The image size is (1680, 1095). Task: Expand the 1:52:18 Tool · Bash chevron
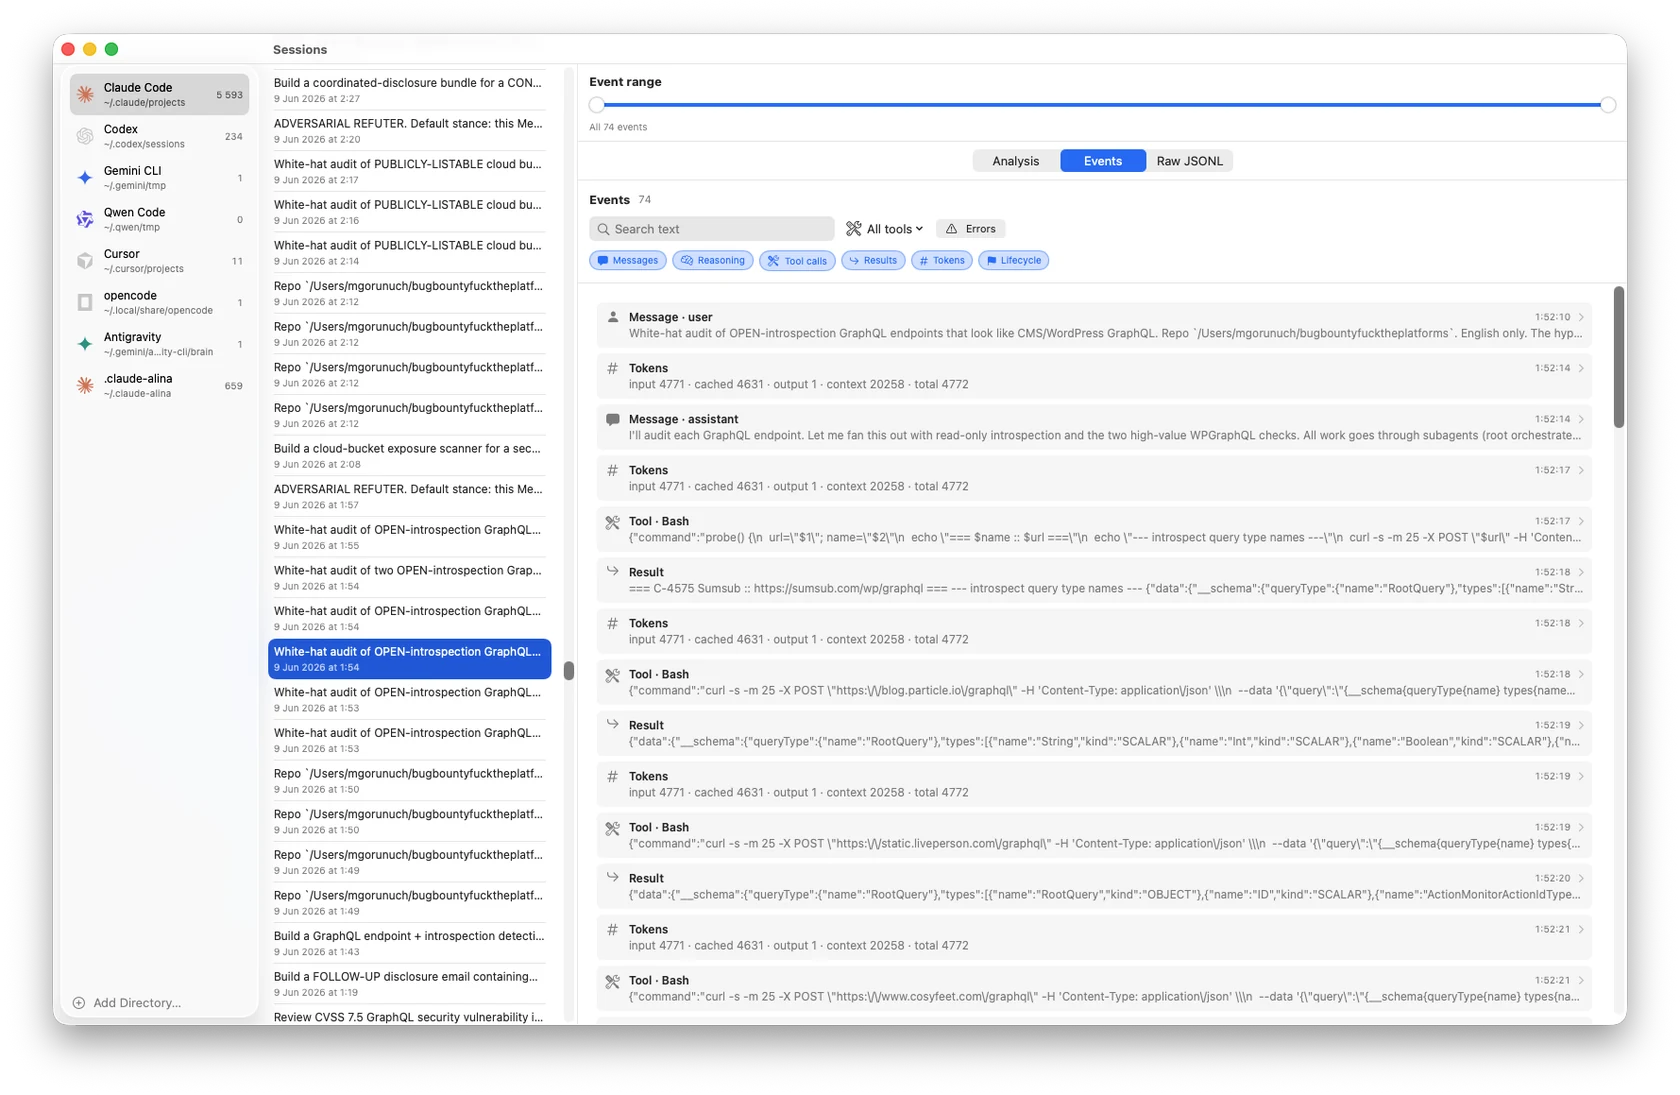click(1581, 674)
